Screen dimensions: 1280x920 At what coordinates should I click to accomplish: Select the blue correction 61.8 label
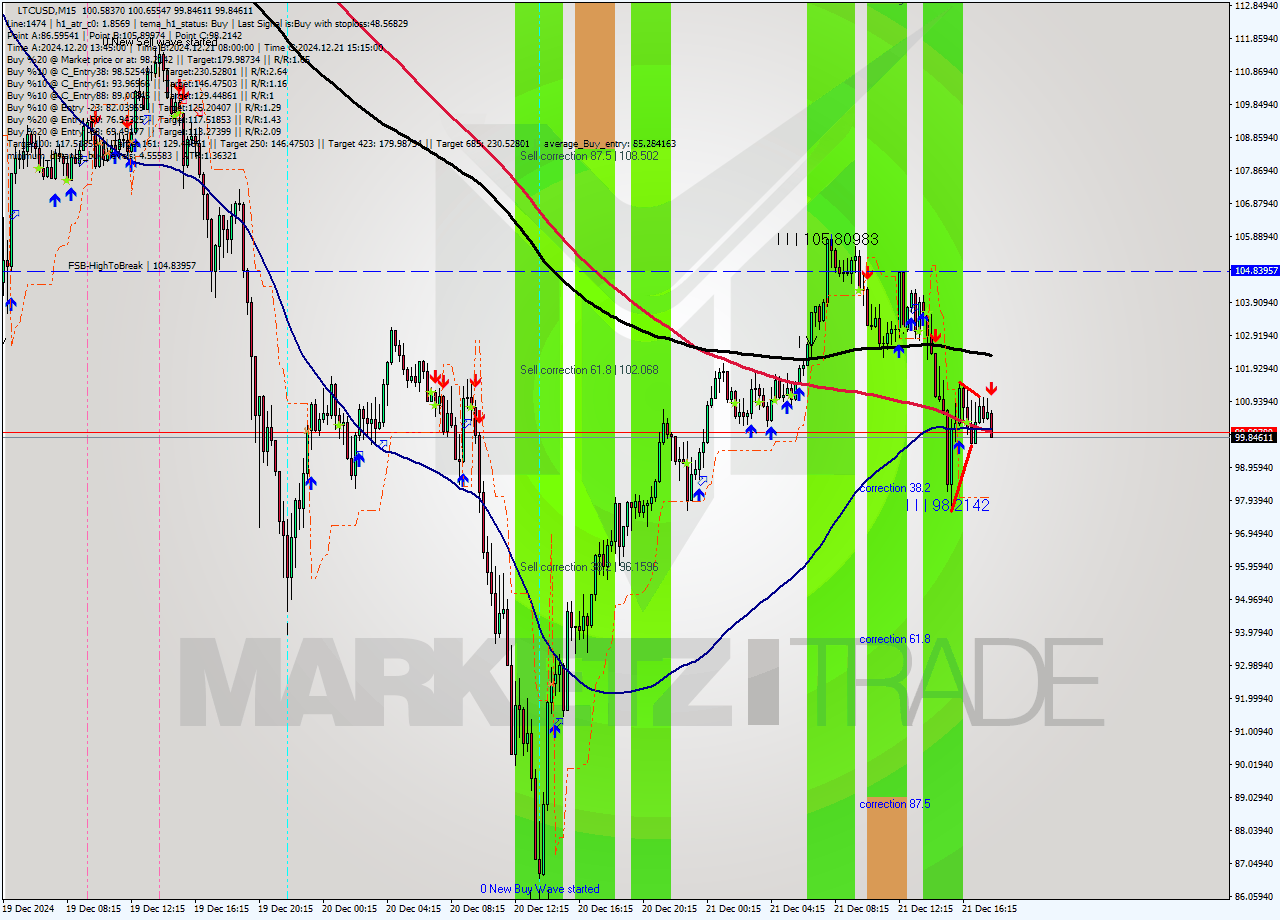coord(895,639)
